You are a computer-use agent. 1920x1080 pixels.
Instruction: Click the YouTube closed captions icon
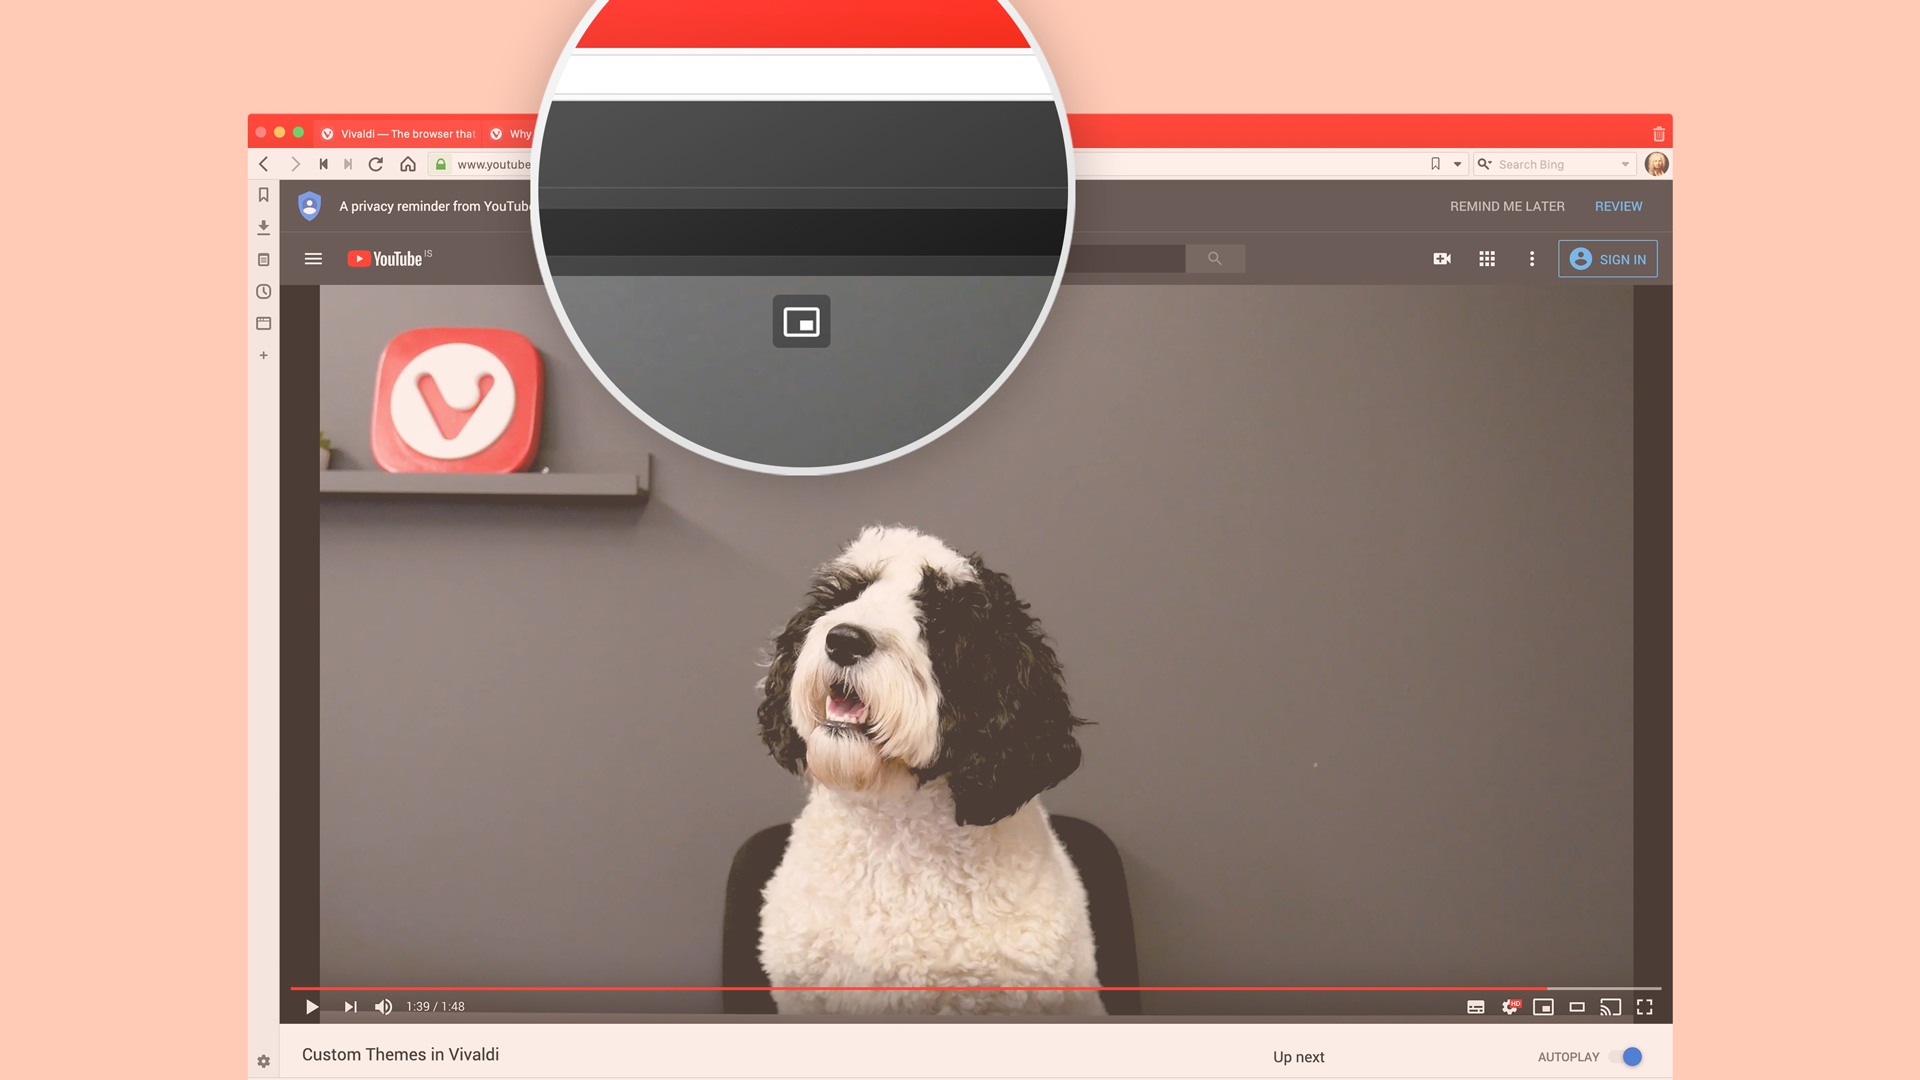coord(1474,1006)
